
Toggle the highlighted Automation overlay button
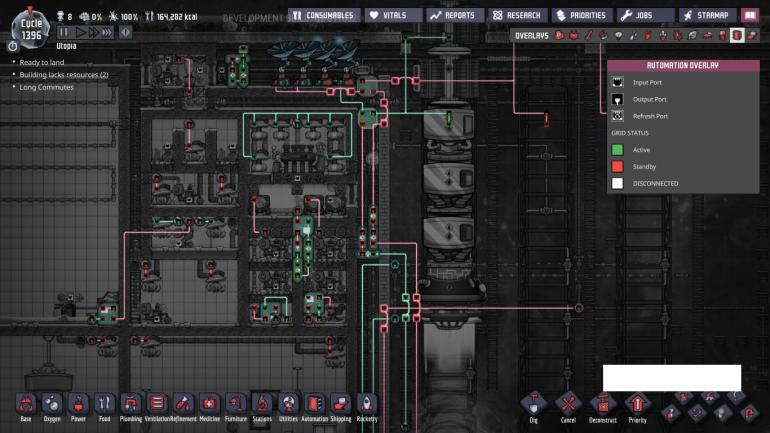coord(737,35)
